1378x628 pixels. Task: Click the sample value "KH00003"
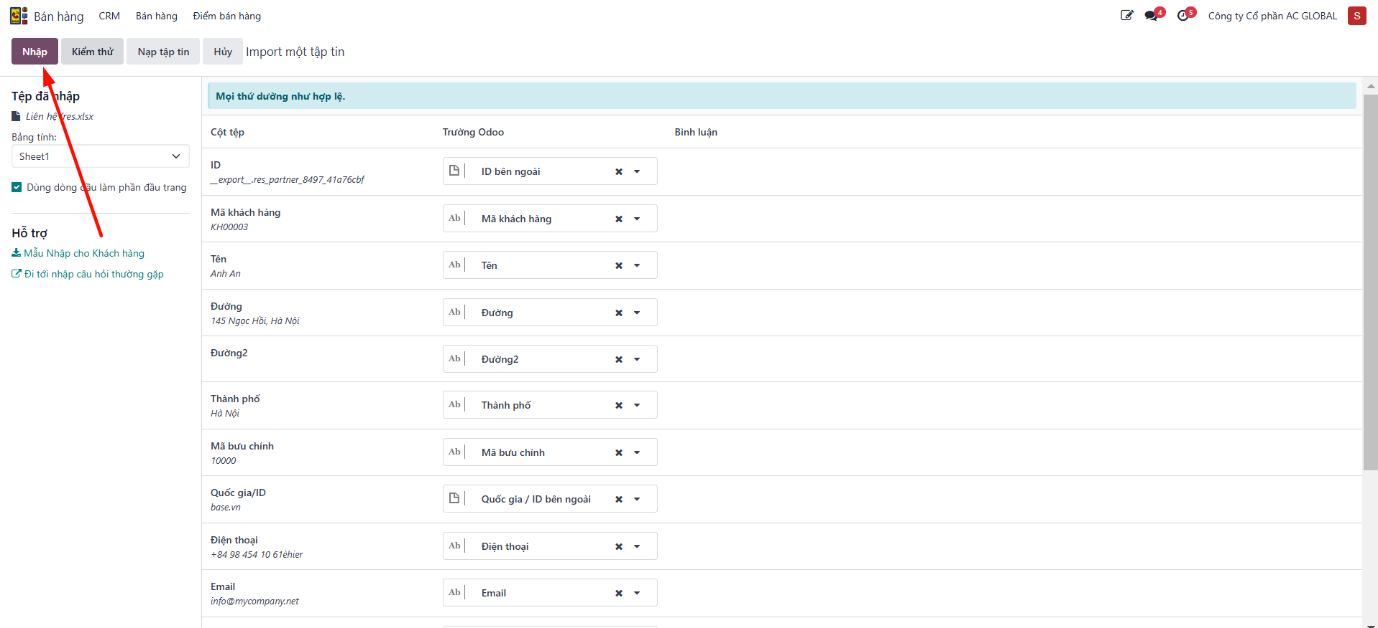(x=229, y=227)
